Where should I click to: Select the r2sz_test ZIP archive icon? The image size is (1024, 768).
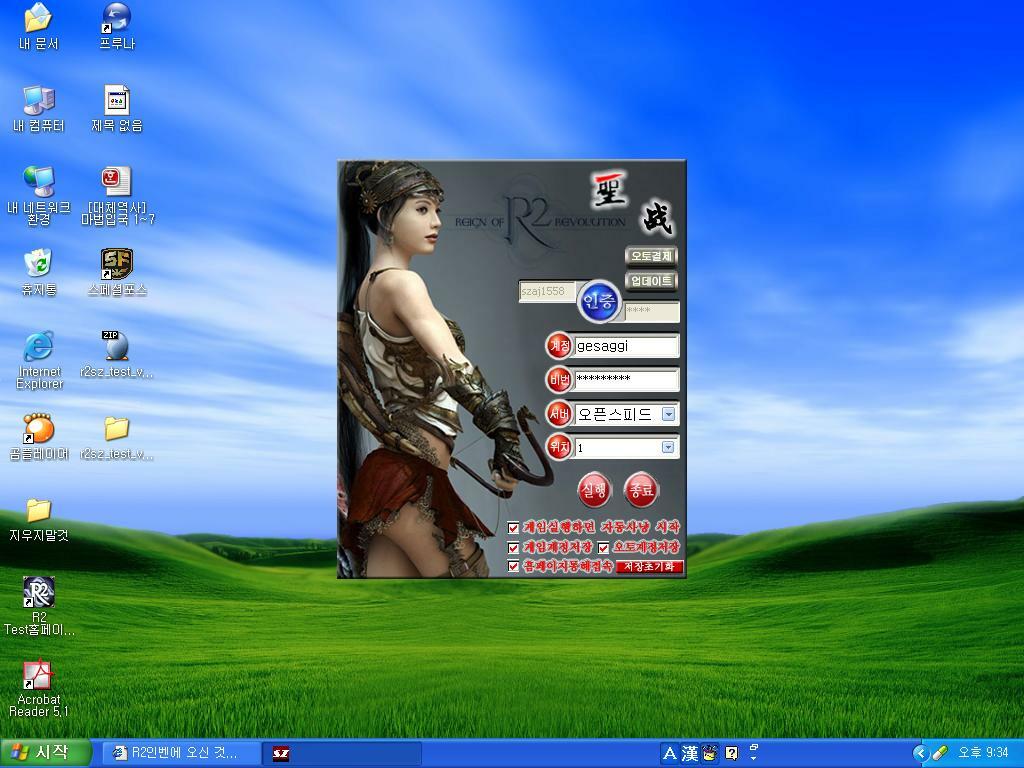click(117, 355)
